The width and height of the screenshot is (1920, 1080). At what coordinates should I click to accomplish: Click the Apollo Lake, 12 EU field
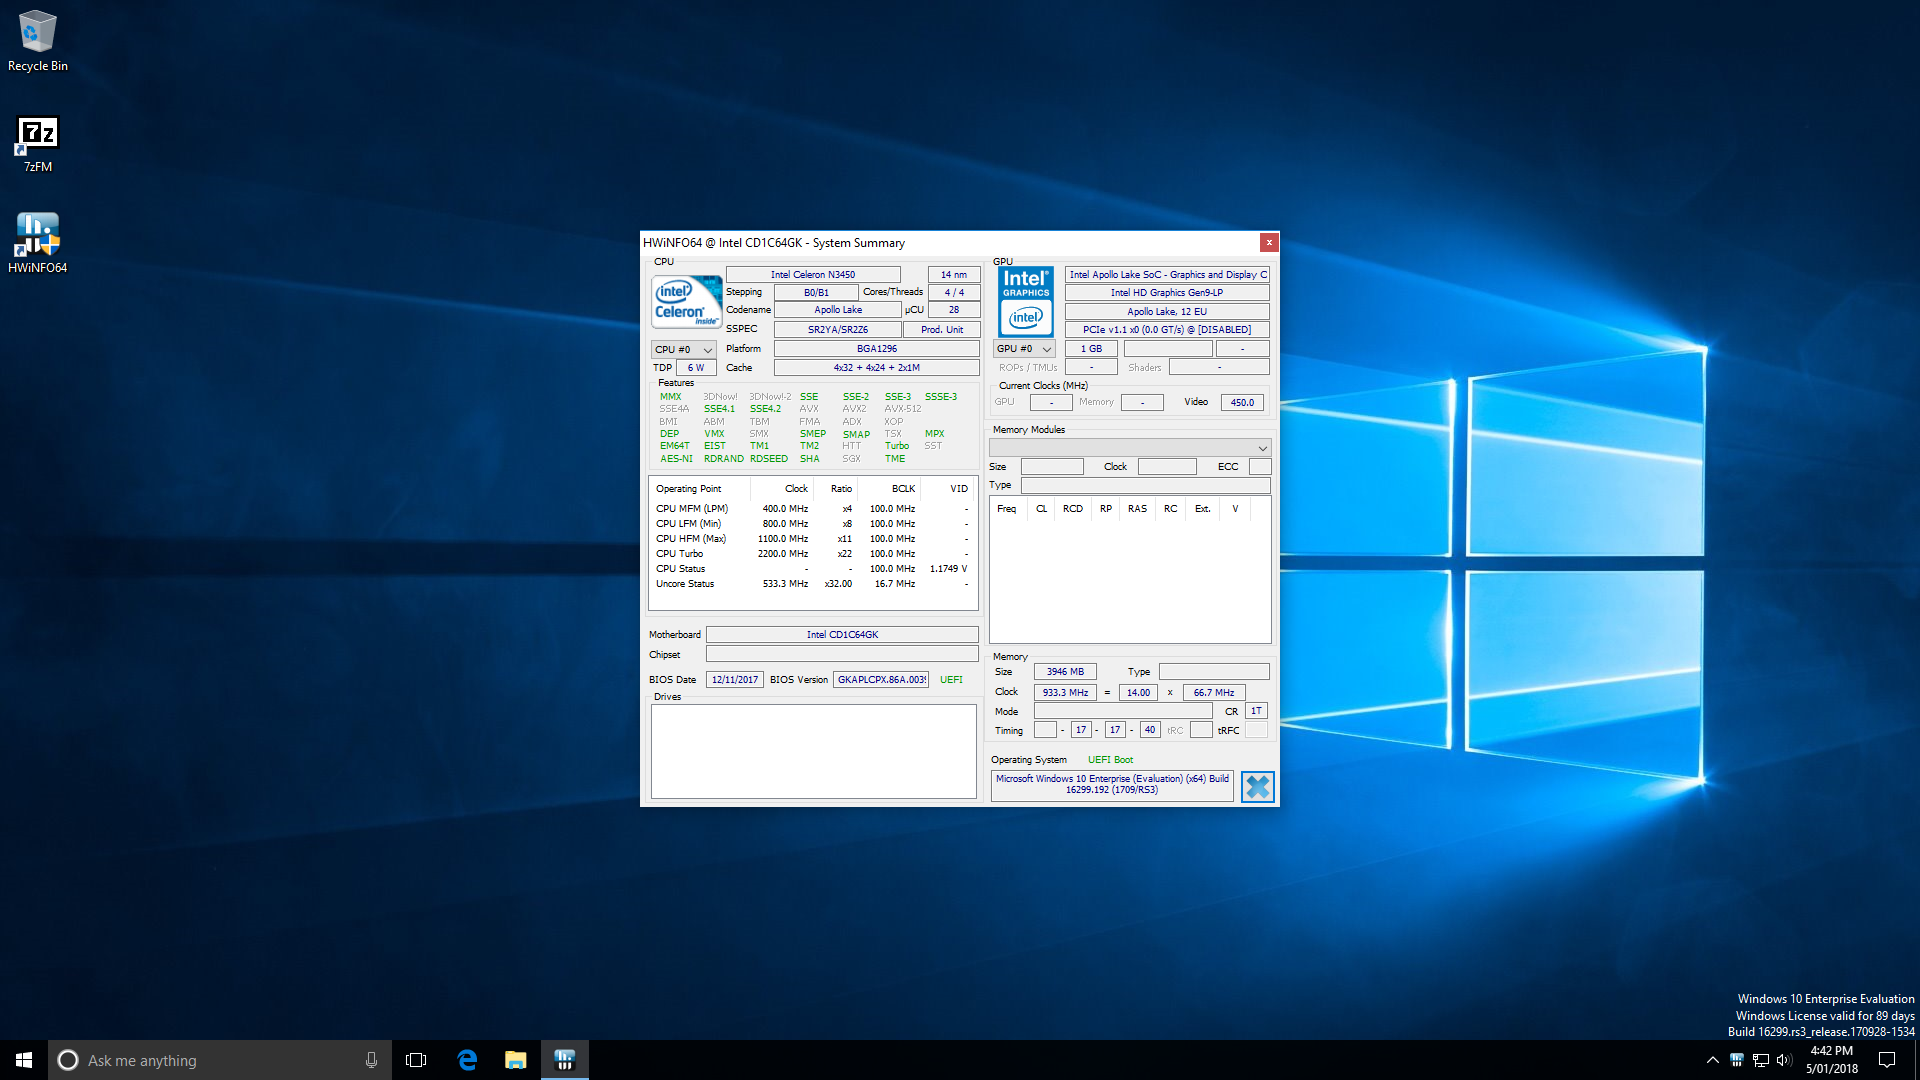pos(1167,312)
